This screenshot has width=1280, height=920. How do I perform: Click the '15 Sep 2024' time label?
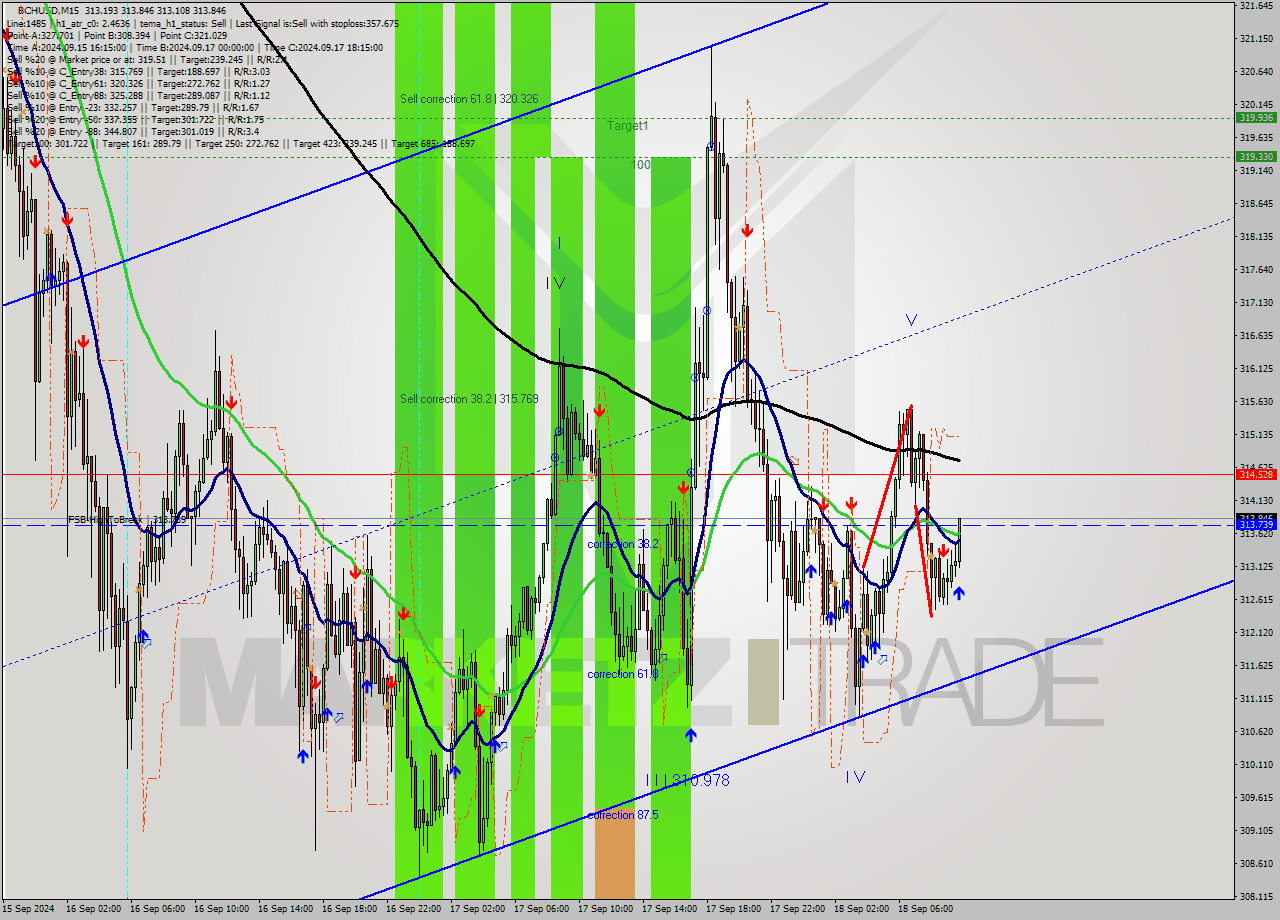29,909
